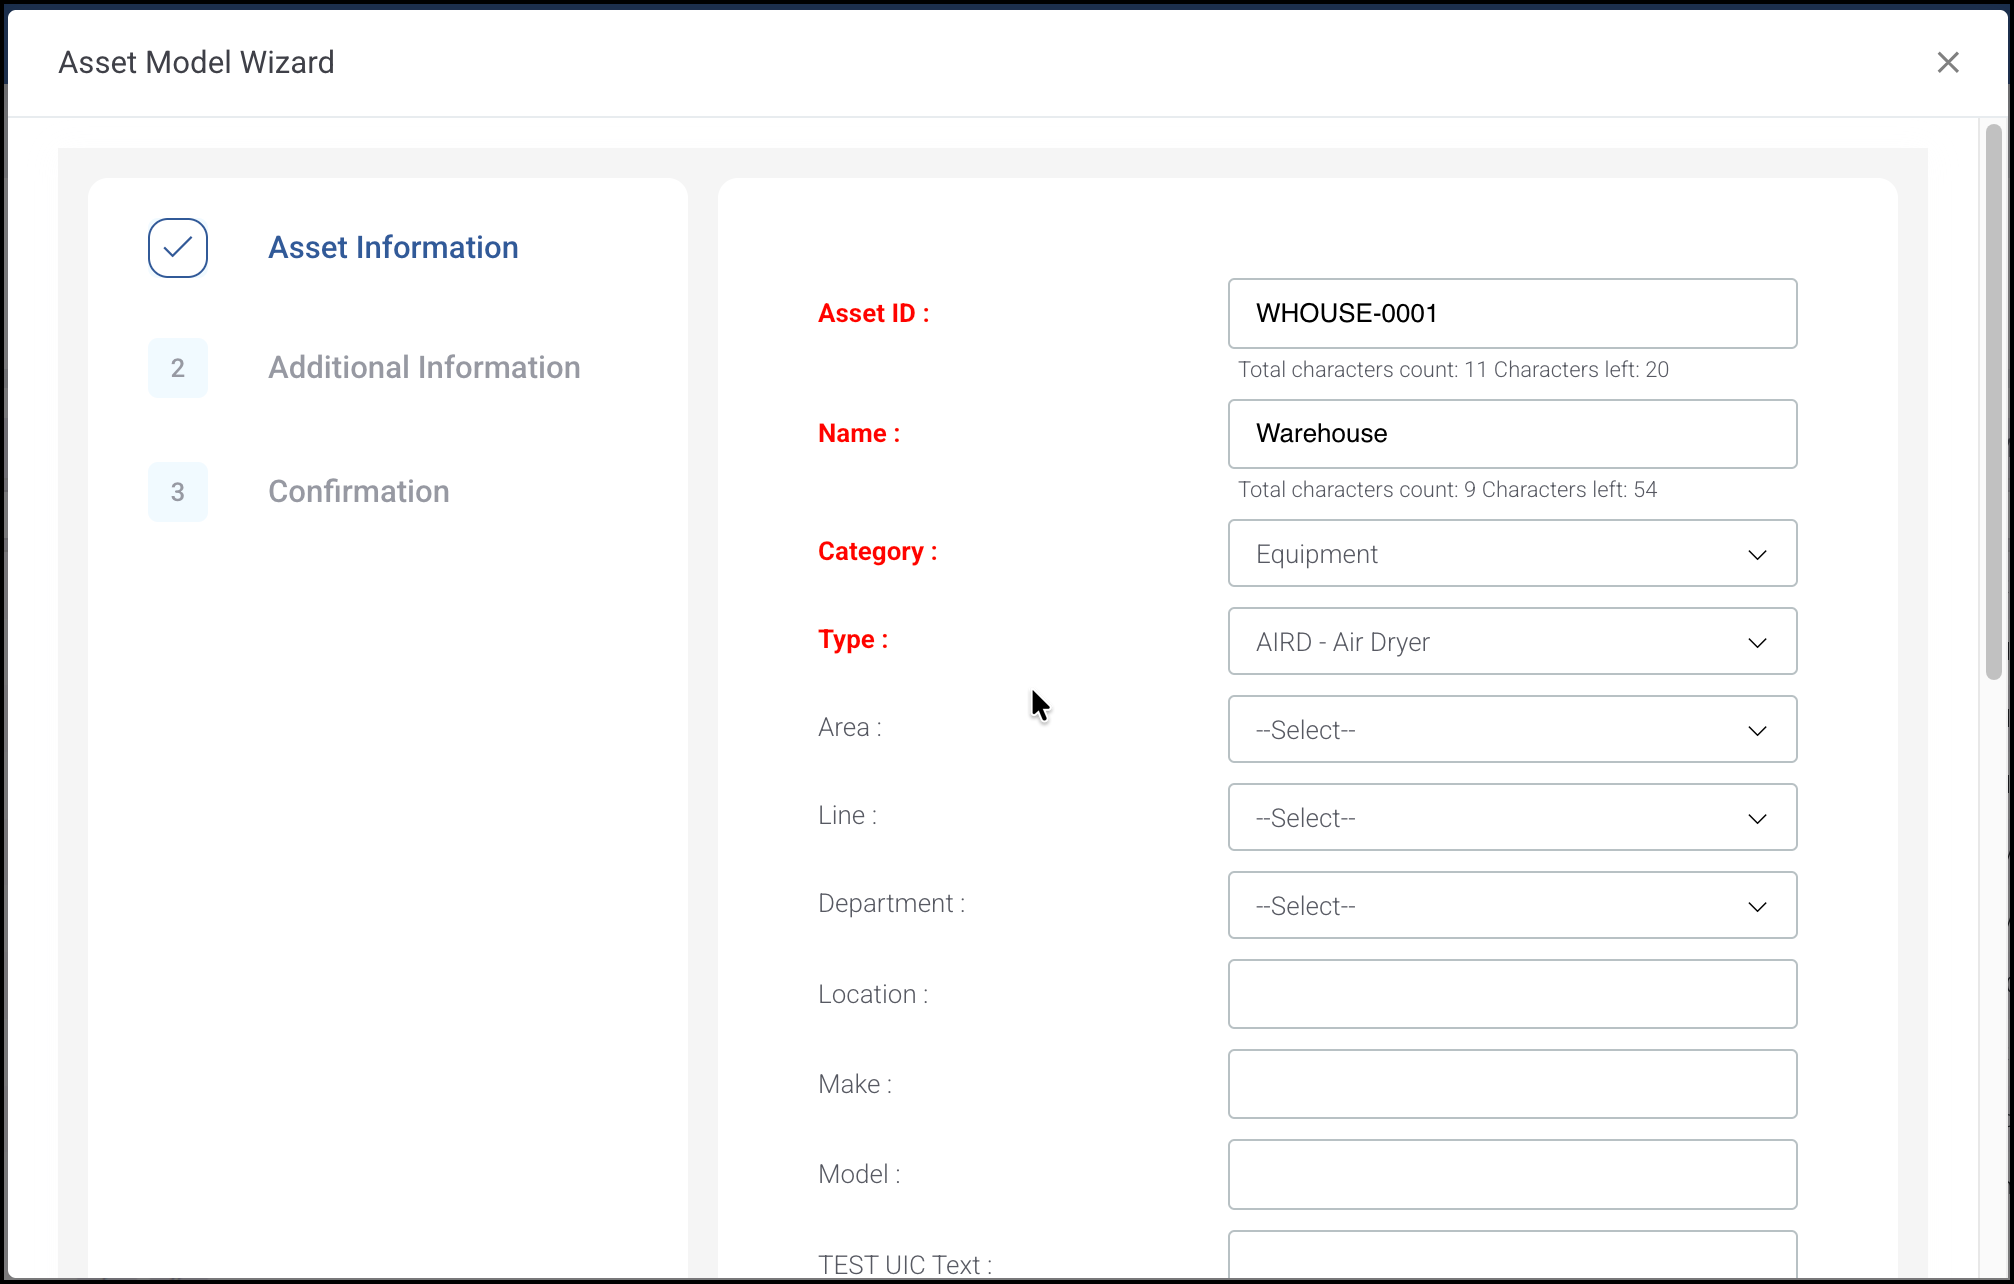Click into the Asset ID field
This screenshot has width=2014, height=1284.
[1511, 314]
